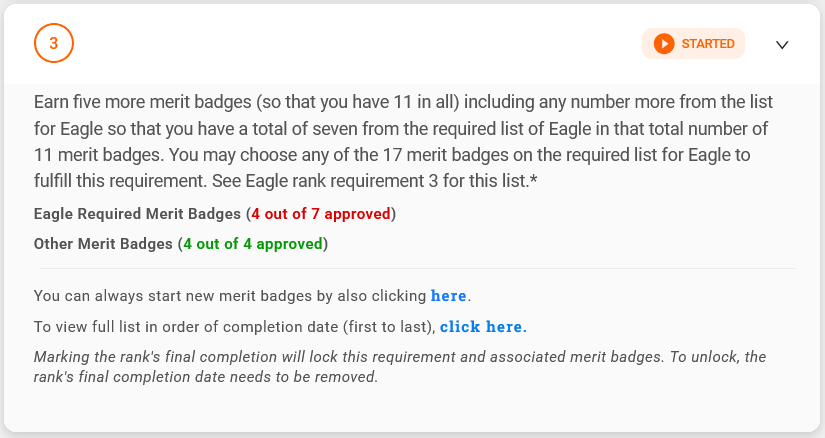Click the "Eagle Required Merit Badges" label
Image resolution: width=825 pixels, height=438 pixels.
pos(137,214)
